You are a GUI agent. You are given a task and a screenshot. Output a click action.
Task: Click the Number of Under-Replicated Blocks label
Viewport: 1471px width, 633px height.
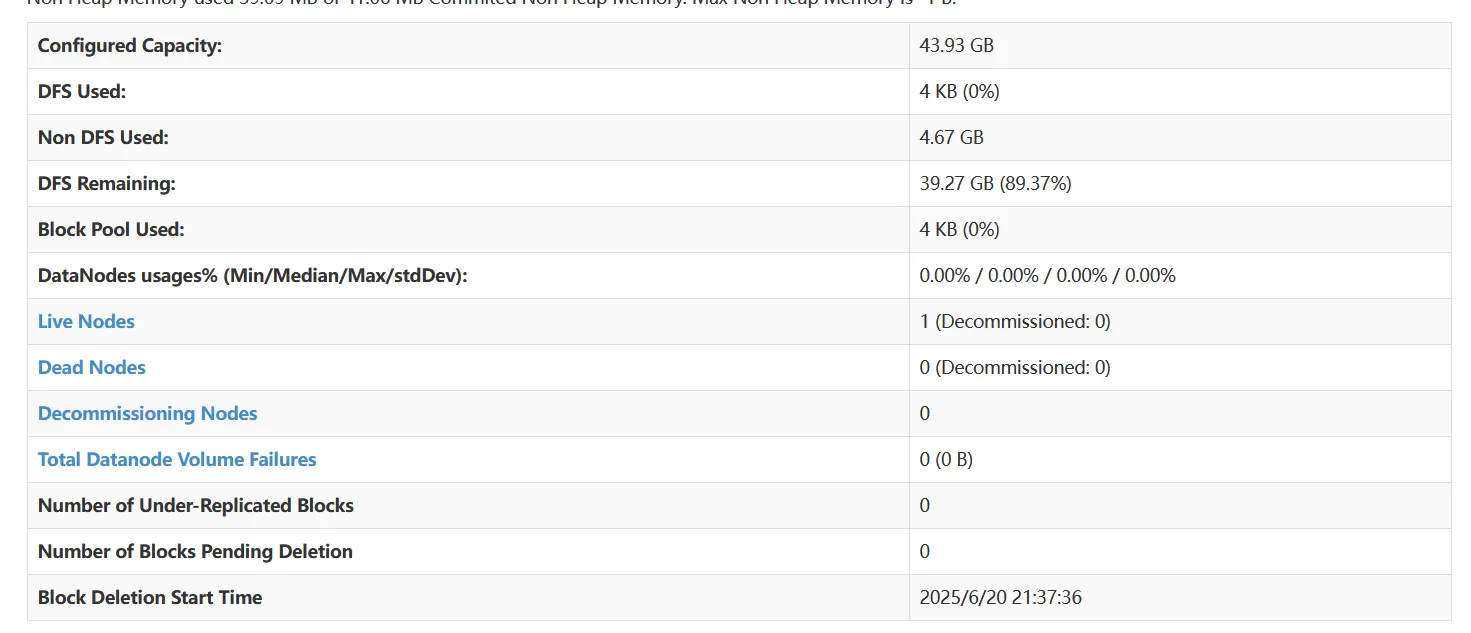196,505
